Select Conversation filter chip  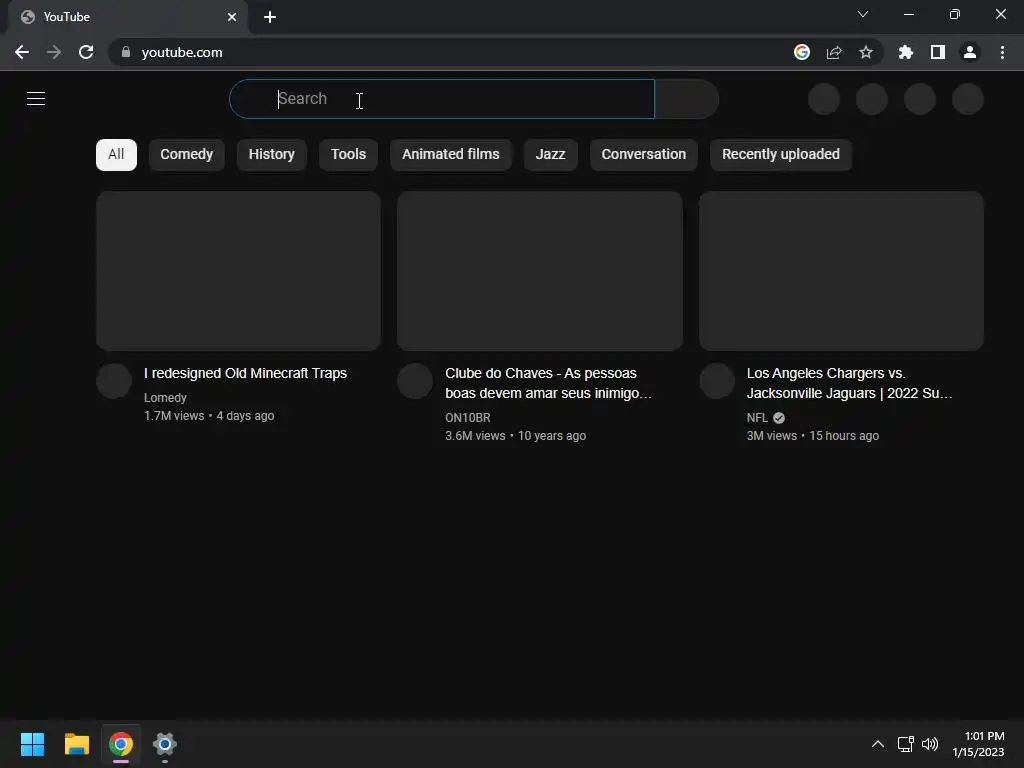coord(644,155)
